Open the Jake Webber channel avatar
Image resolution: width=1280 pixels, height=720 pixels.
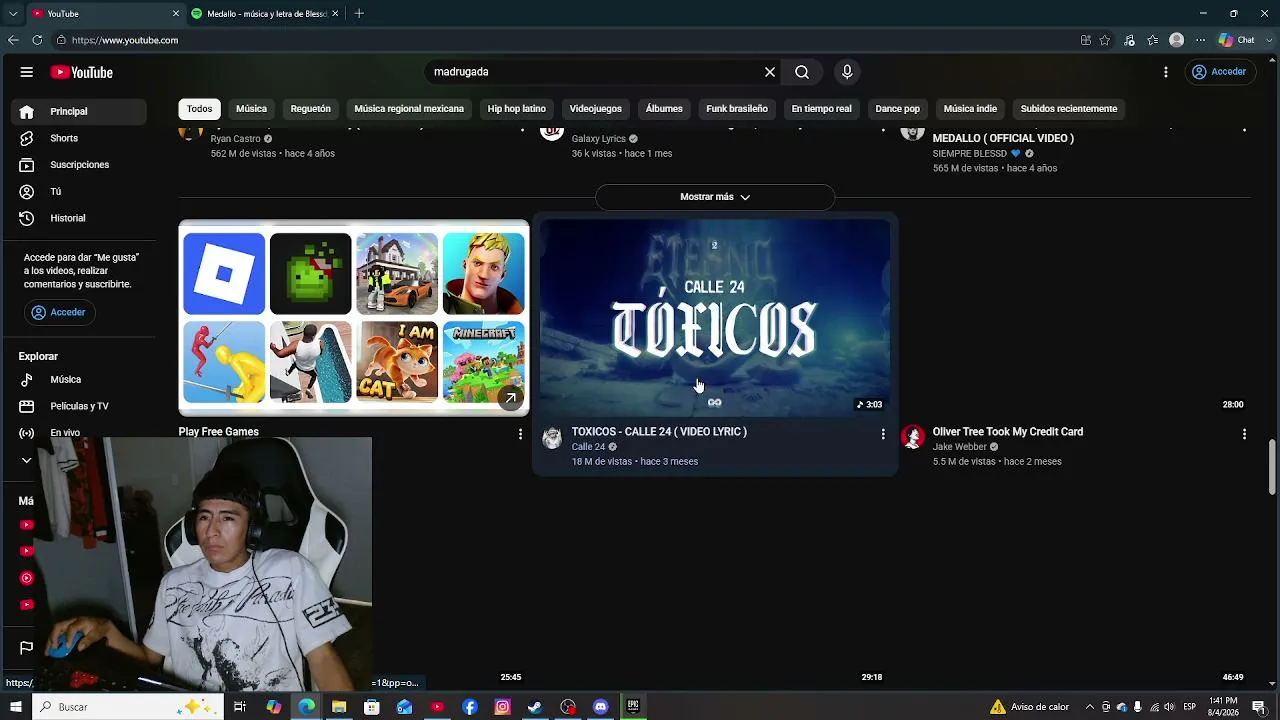[913, 438]
